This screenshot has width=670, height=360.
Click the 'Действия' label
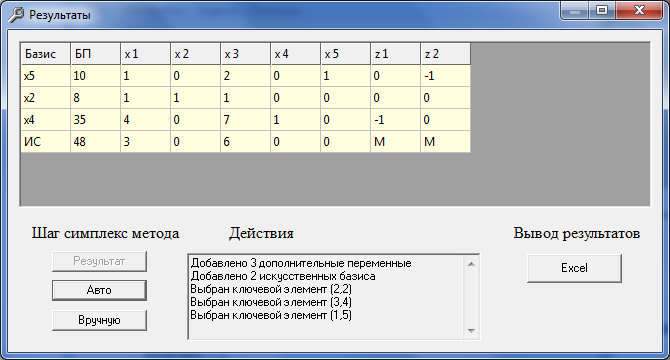261,234
